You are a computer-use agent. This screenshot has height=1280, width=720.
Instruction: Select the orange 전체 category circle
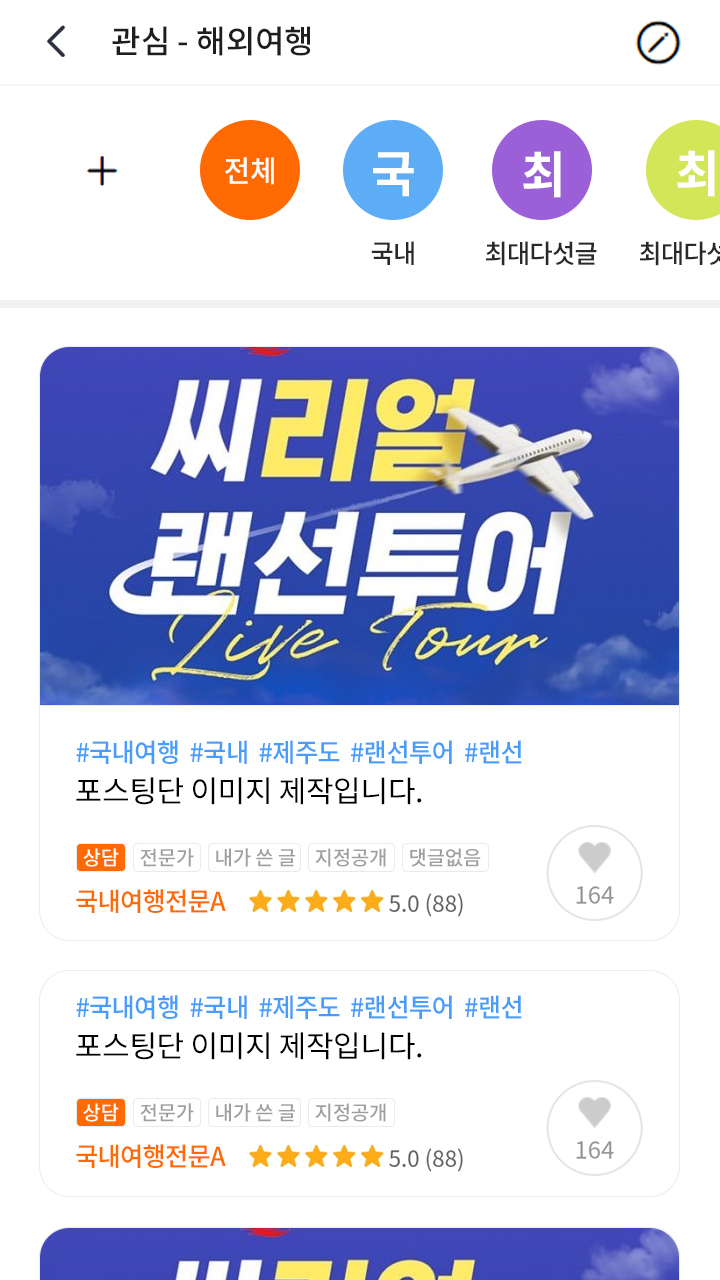click(250, 170)
